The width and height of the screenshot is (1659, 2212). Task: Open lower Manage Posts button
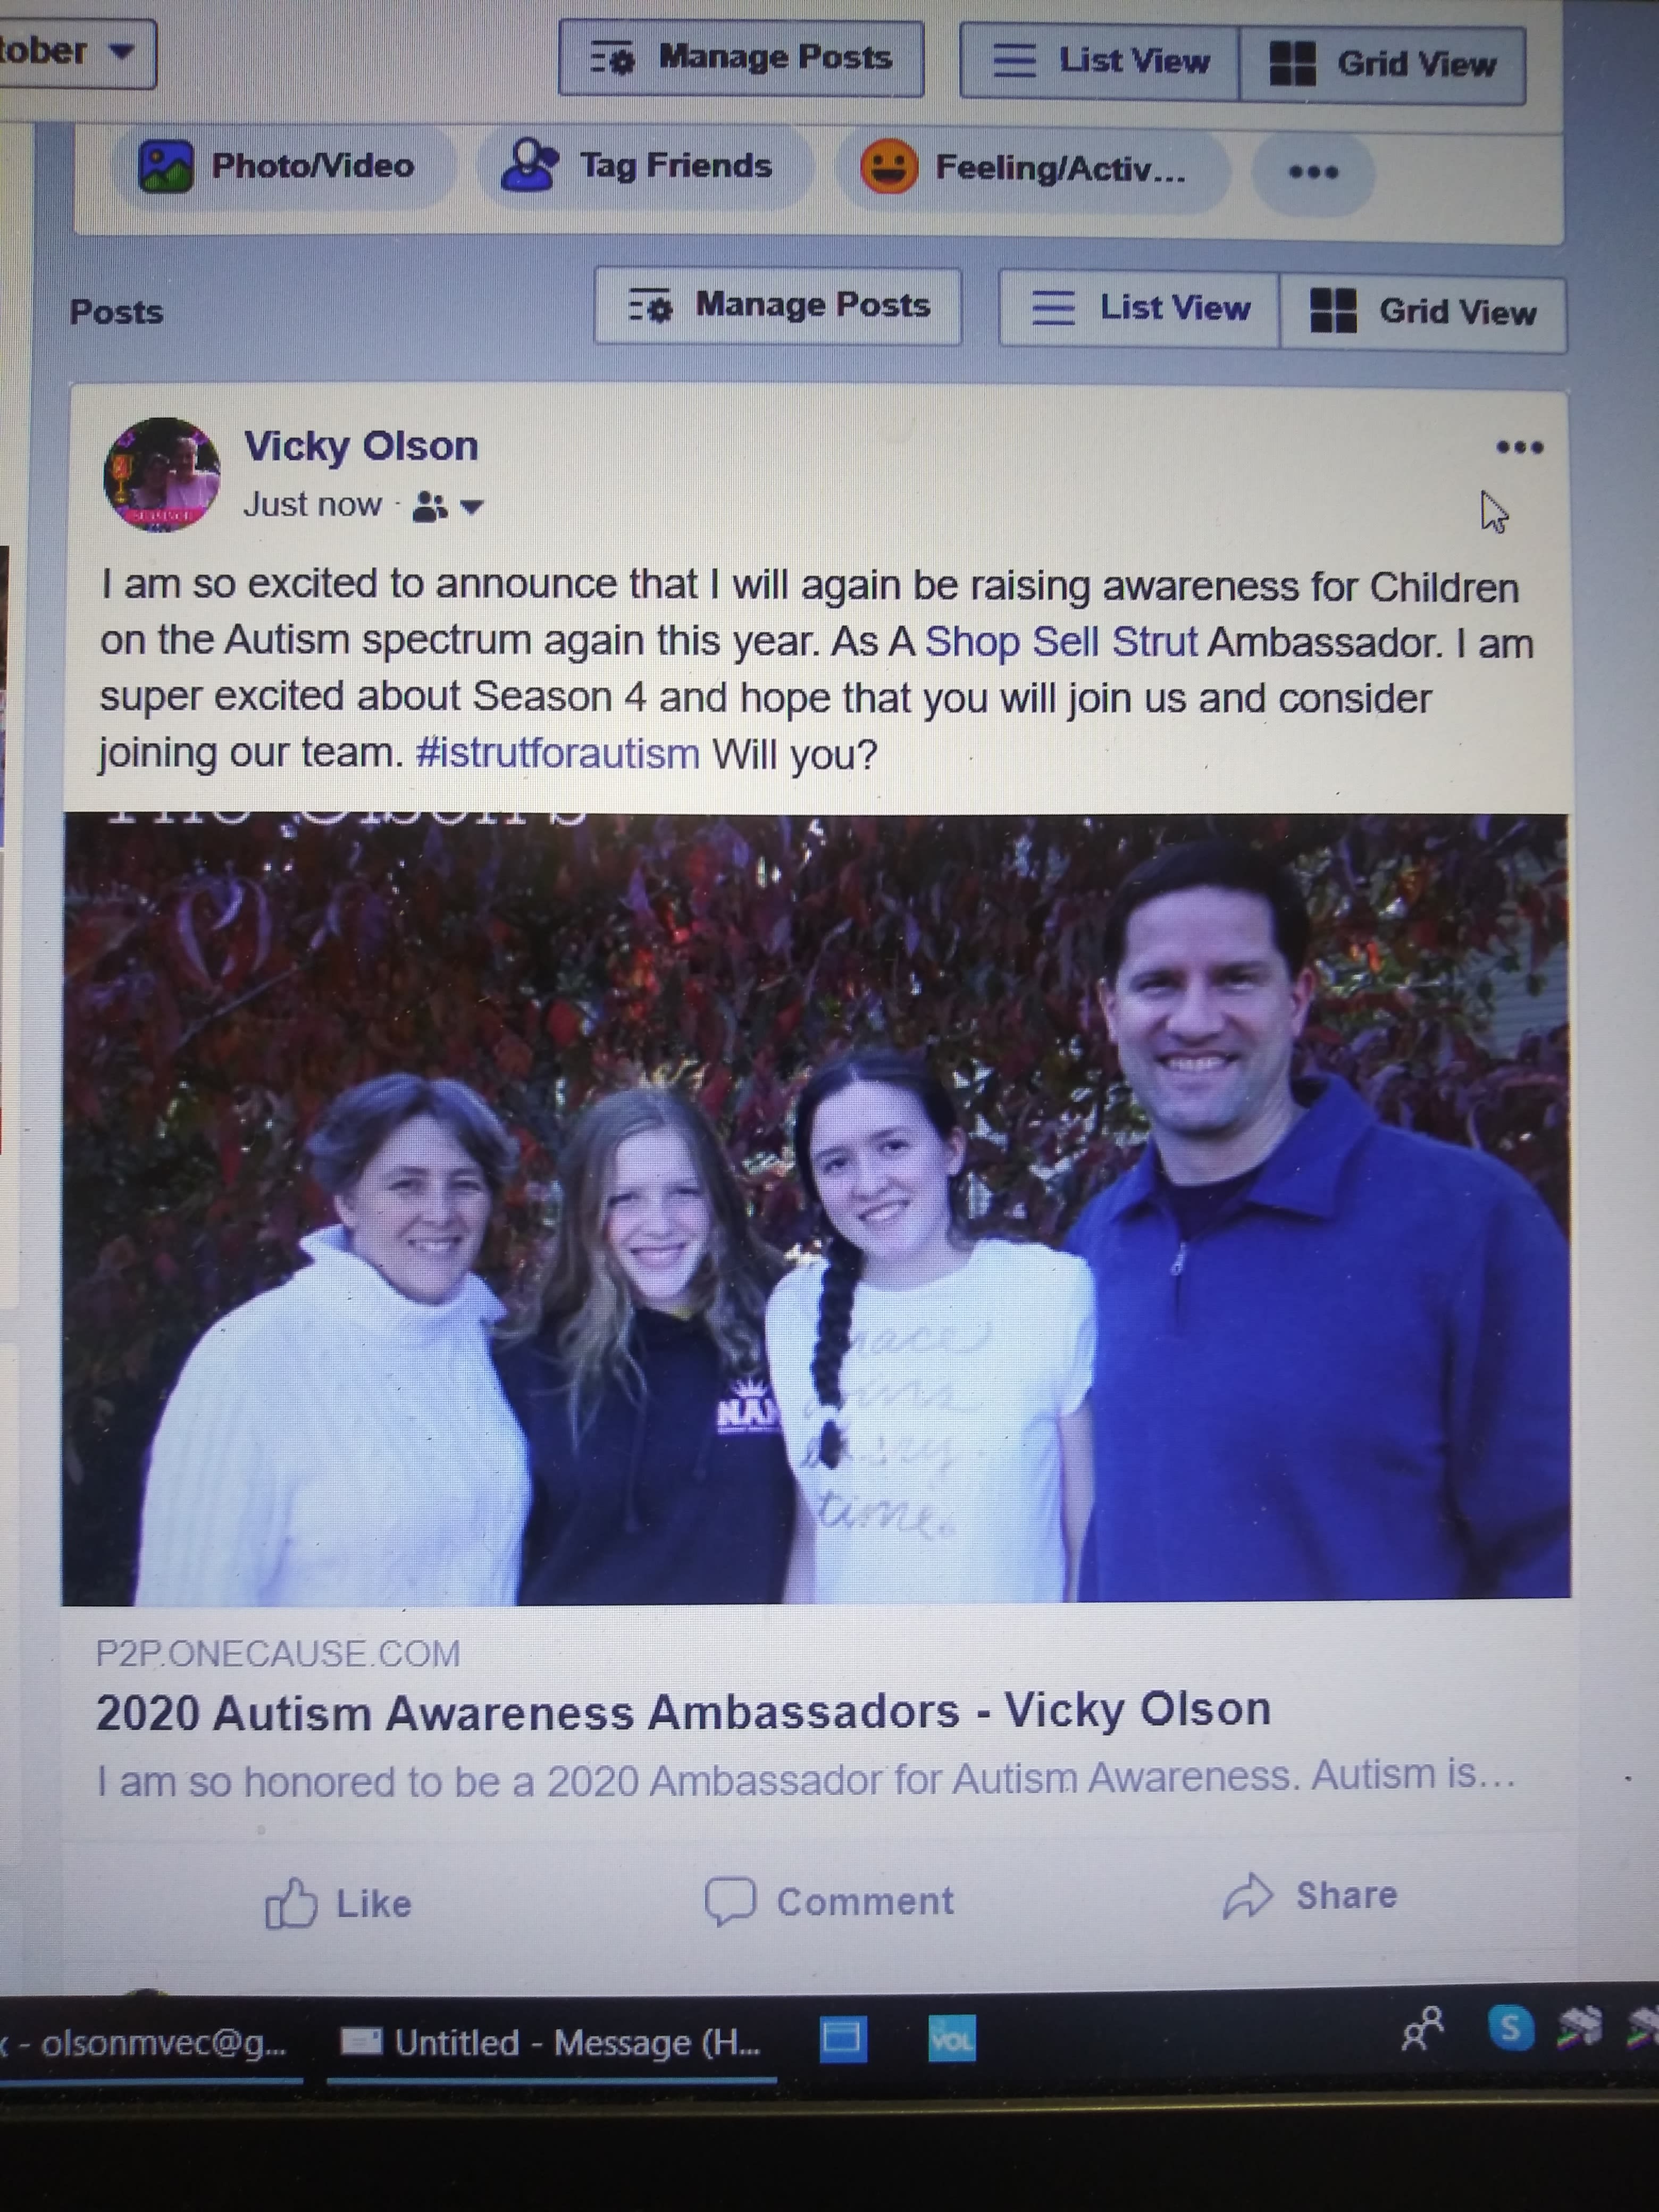pyautogui.click(x=778, y=305)
